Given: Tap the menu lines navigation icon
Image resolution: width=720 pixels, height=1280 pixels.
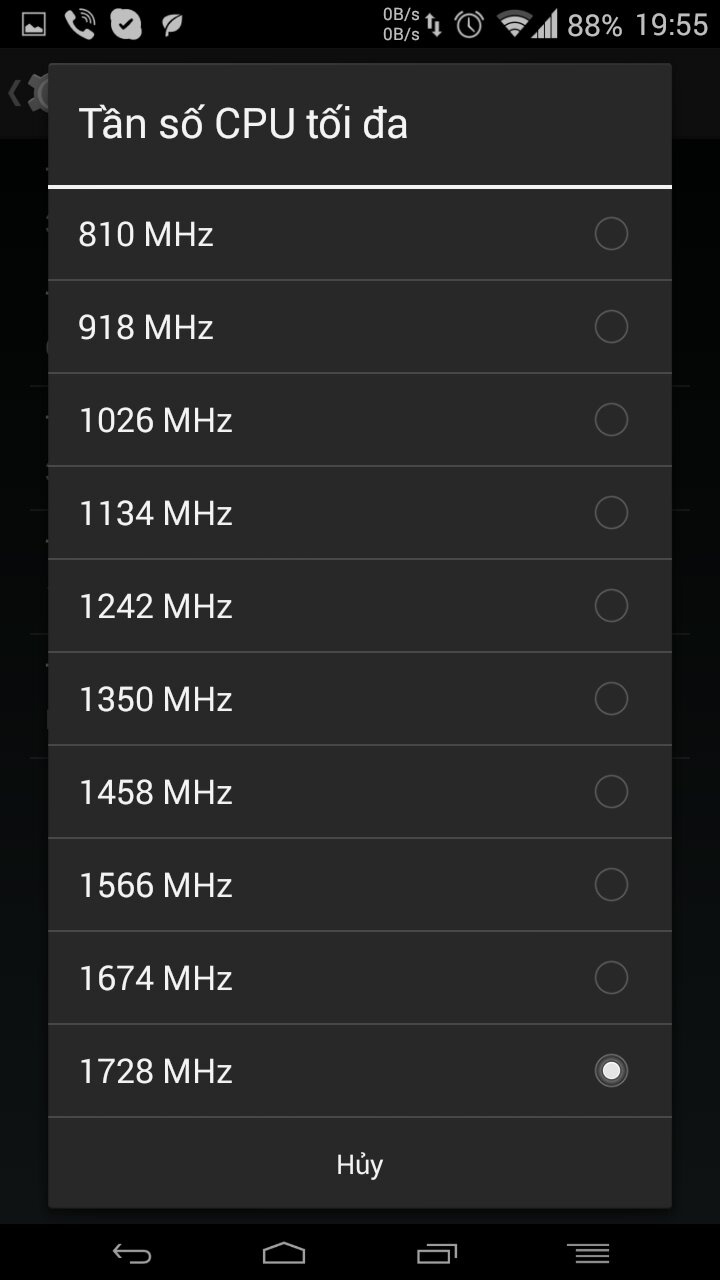Looking at the screenshot, I should tap(588, 1253).
